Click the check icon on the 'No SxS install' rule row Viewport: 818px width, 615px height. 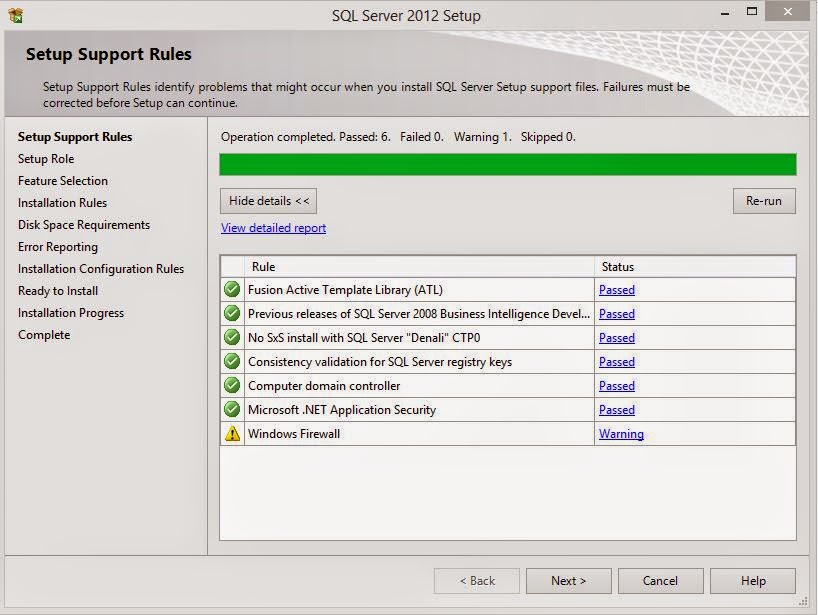[232, 337]
